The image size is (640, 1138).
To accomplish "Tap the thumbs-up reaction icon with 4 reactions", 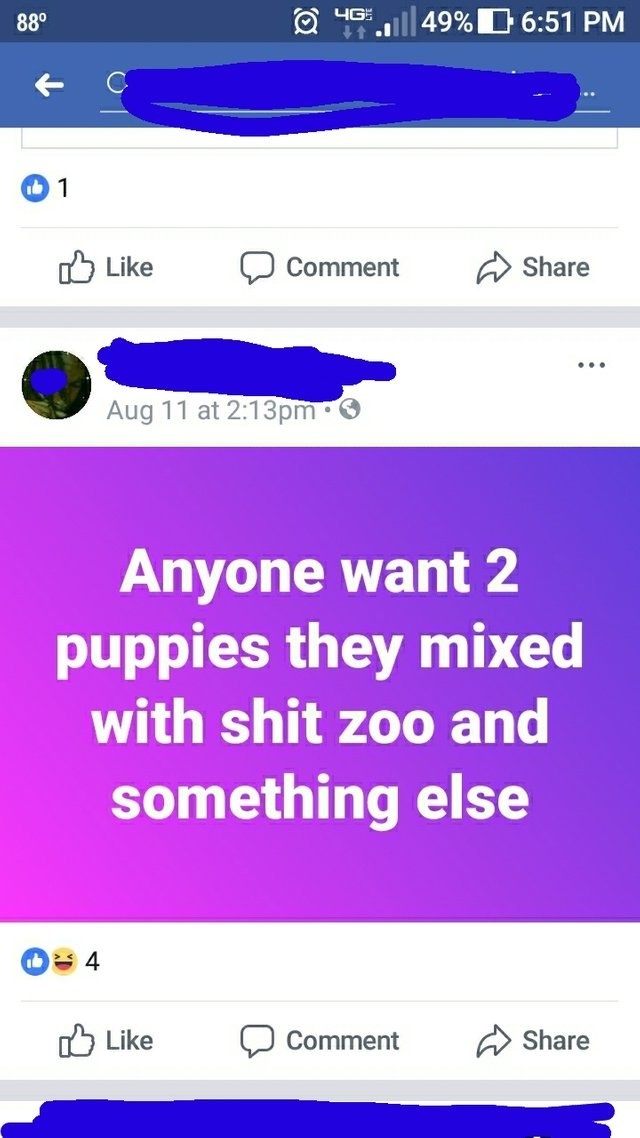I will click(34, 962).
